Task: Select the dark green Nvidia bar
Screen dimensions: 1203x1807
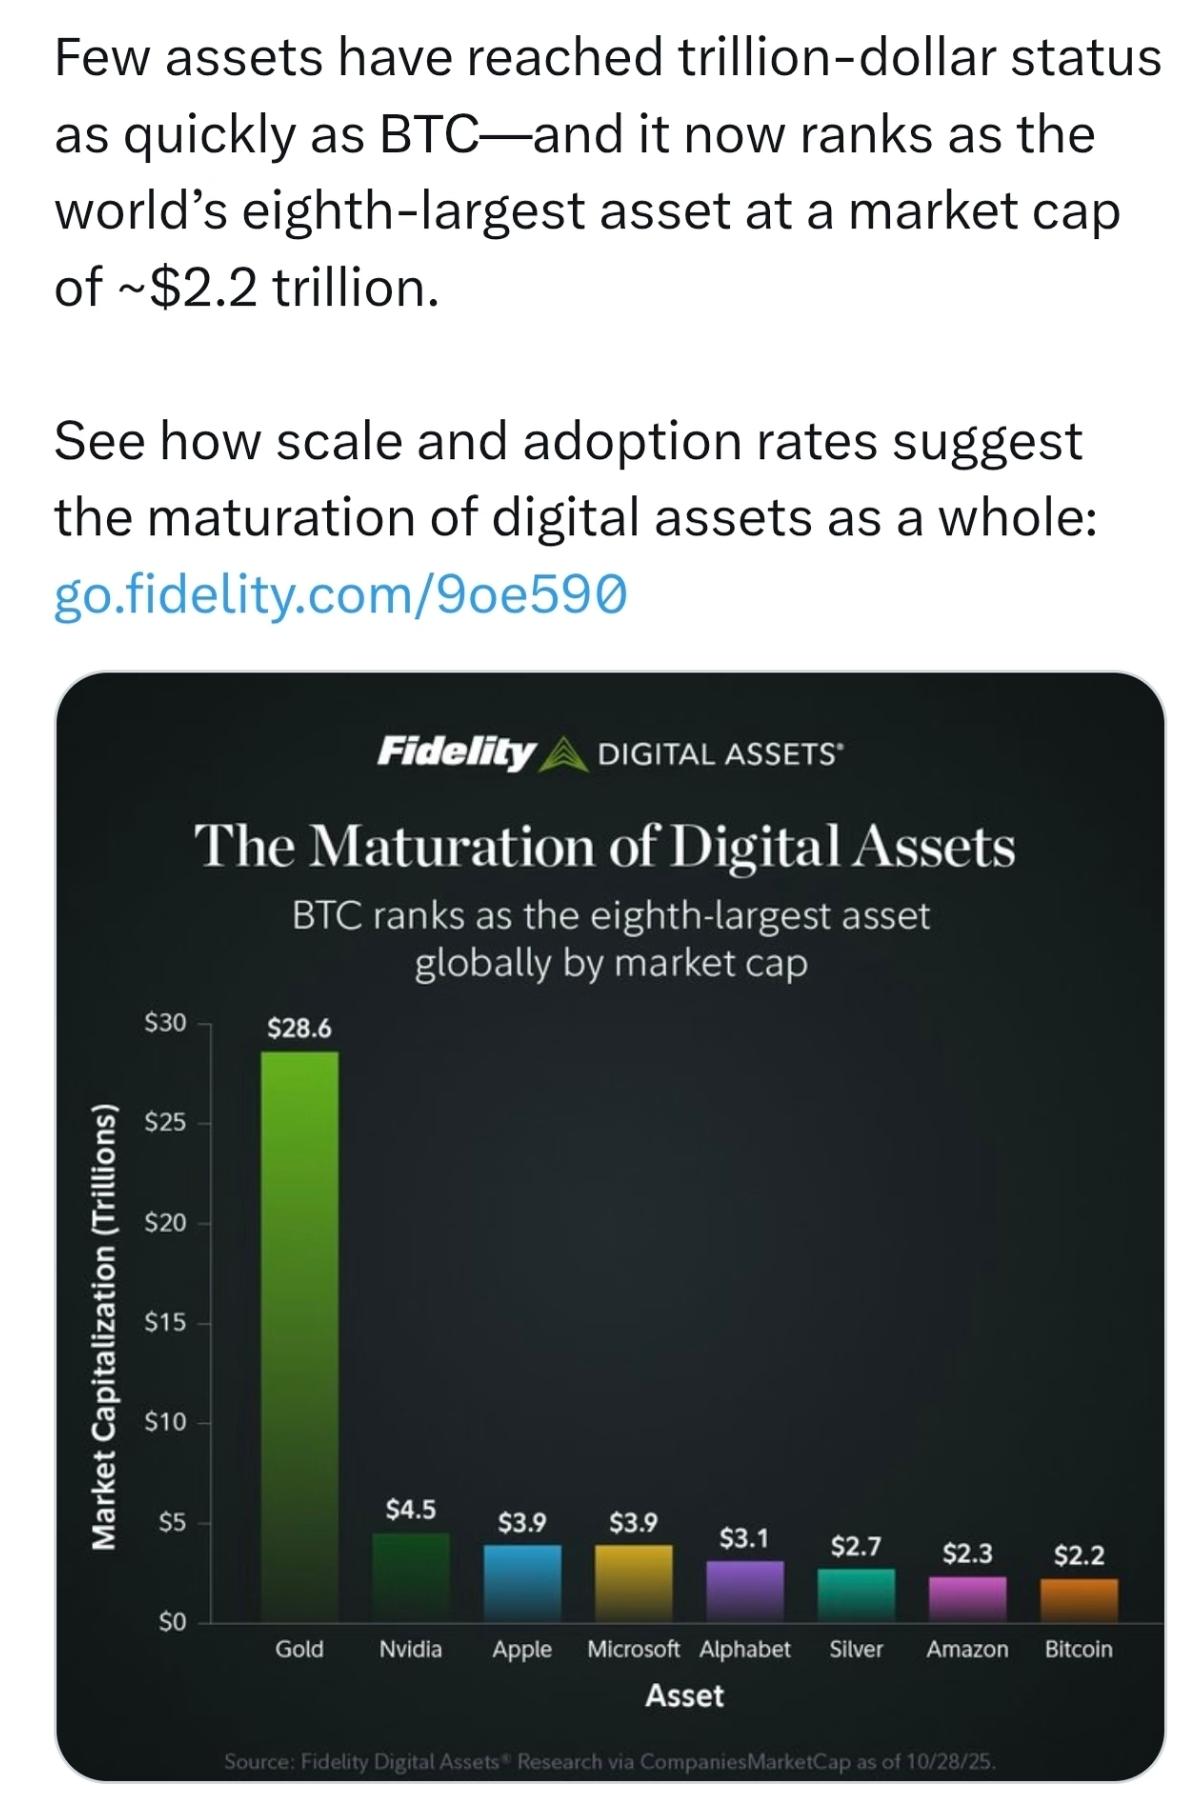Action: 410,1577
